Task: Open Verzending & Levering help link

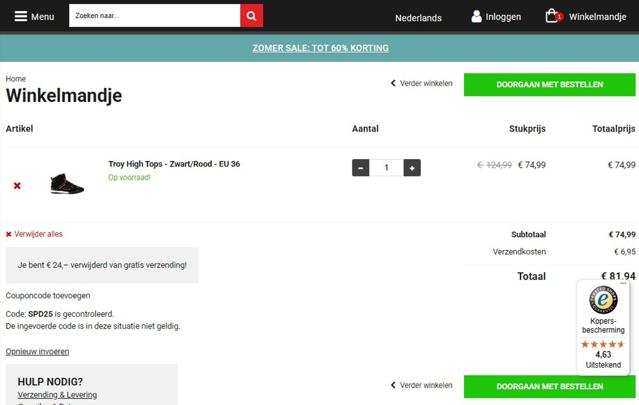Action: point(57,395)
